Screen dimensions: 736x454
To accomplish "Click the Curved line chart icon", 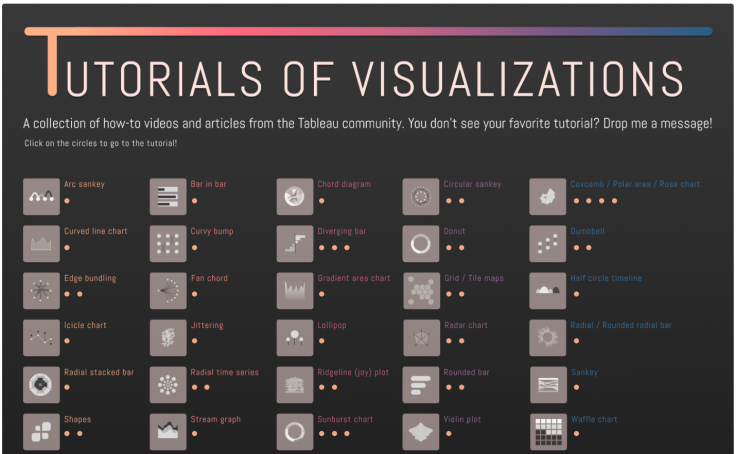I will pos(41,244).
